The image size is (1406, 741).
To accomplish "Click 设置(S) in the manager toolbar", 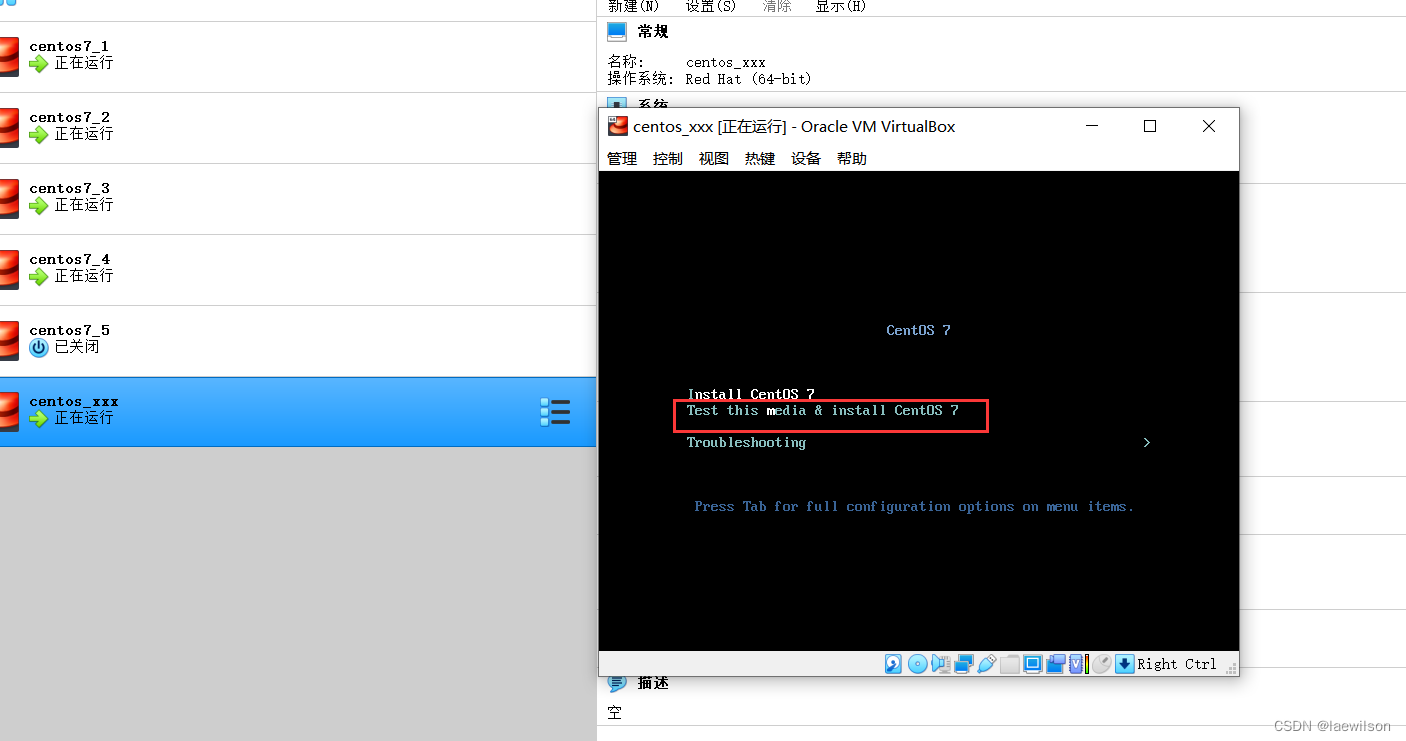I will pyautogui.click(x=711, y=6).
